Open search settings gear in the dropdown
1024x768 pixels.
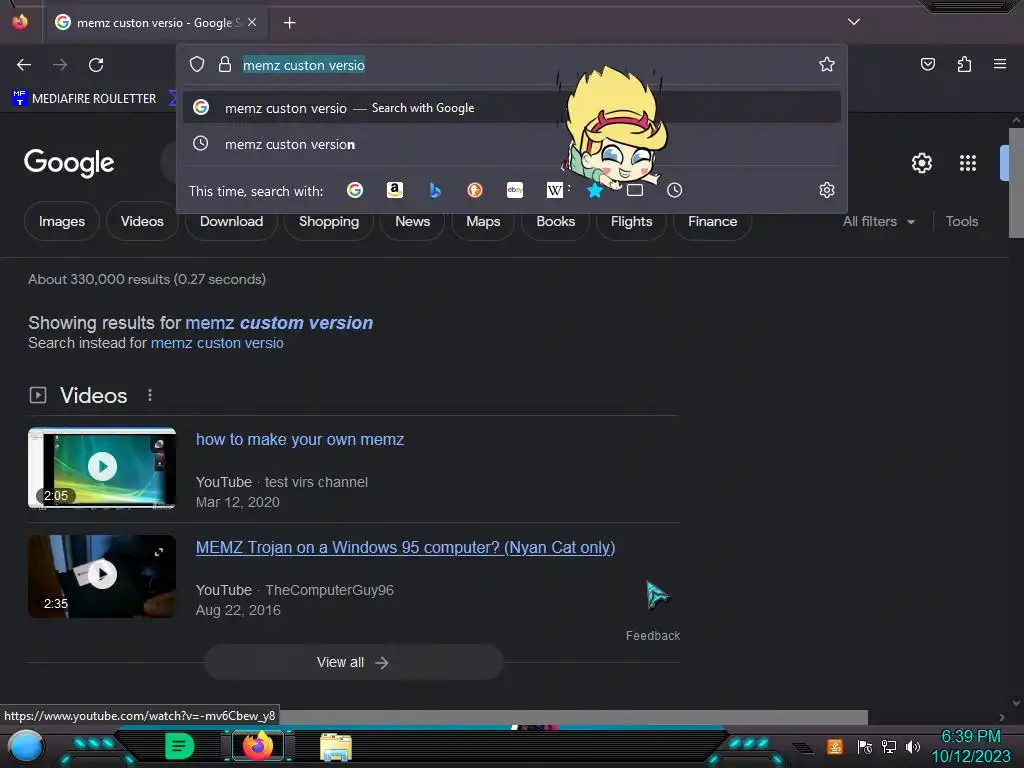tap(827, 190)
